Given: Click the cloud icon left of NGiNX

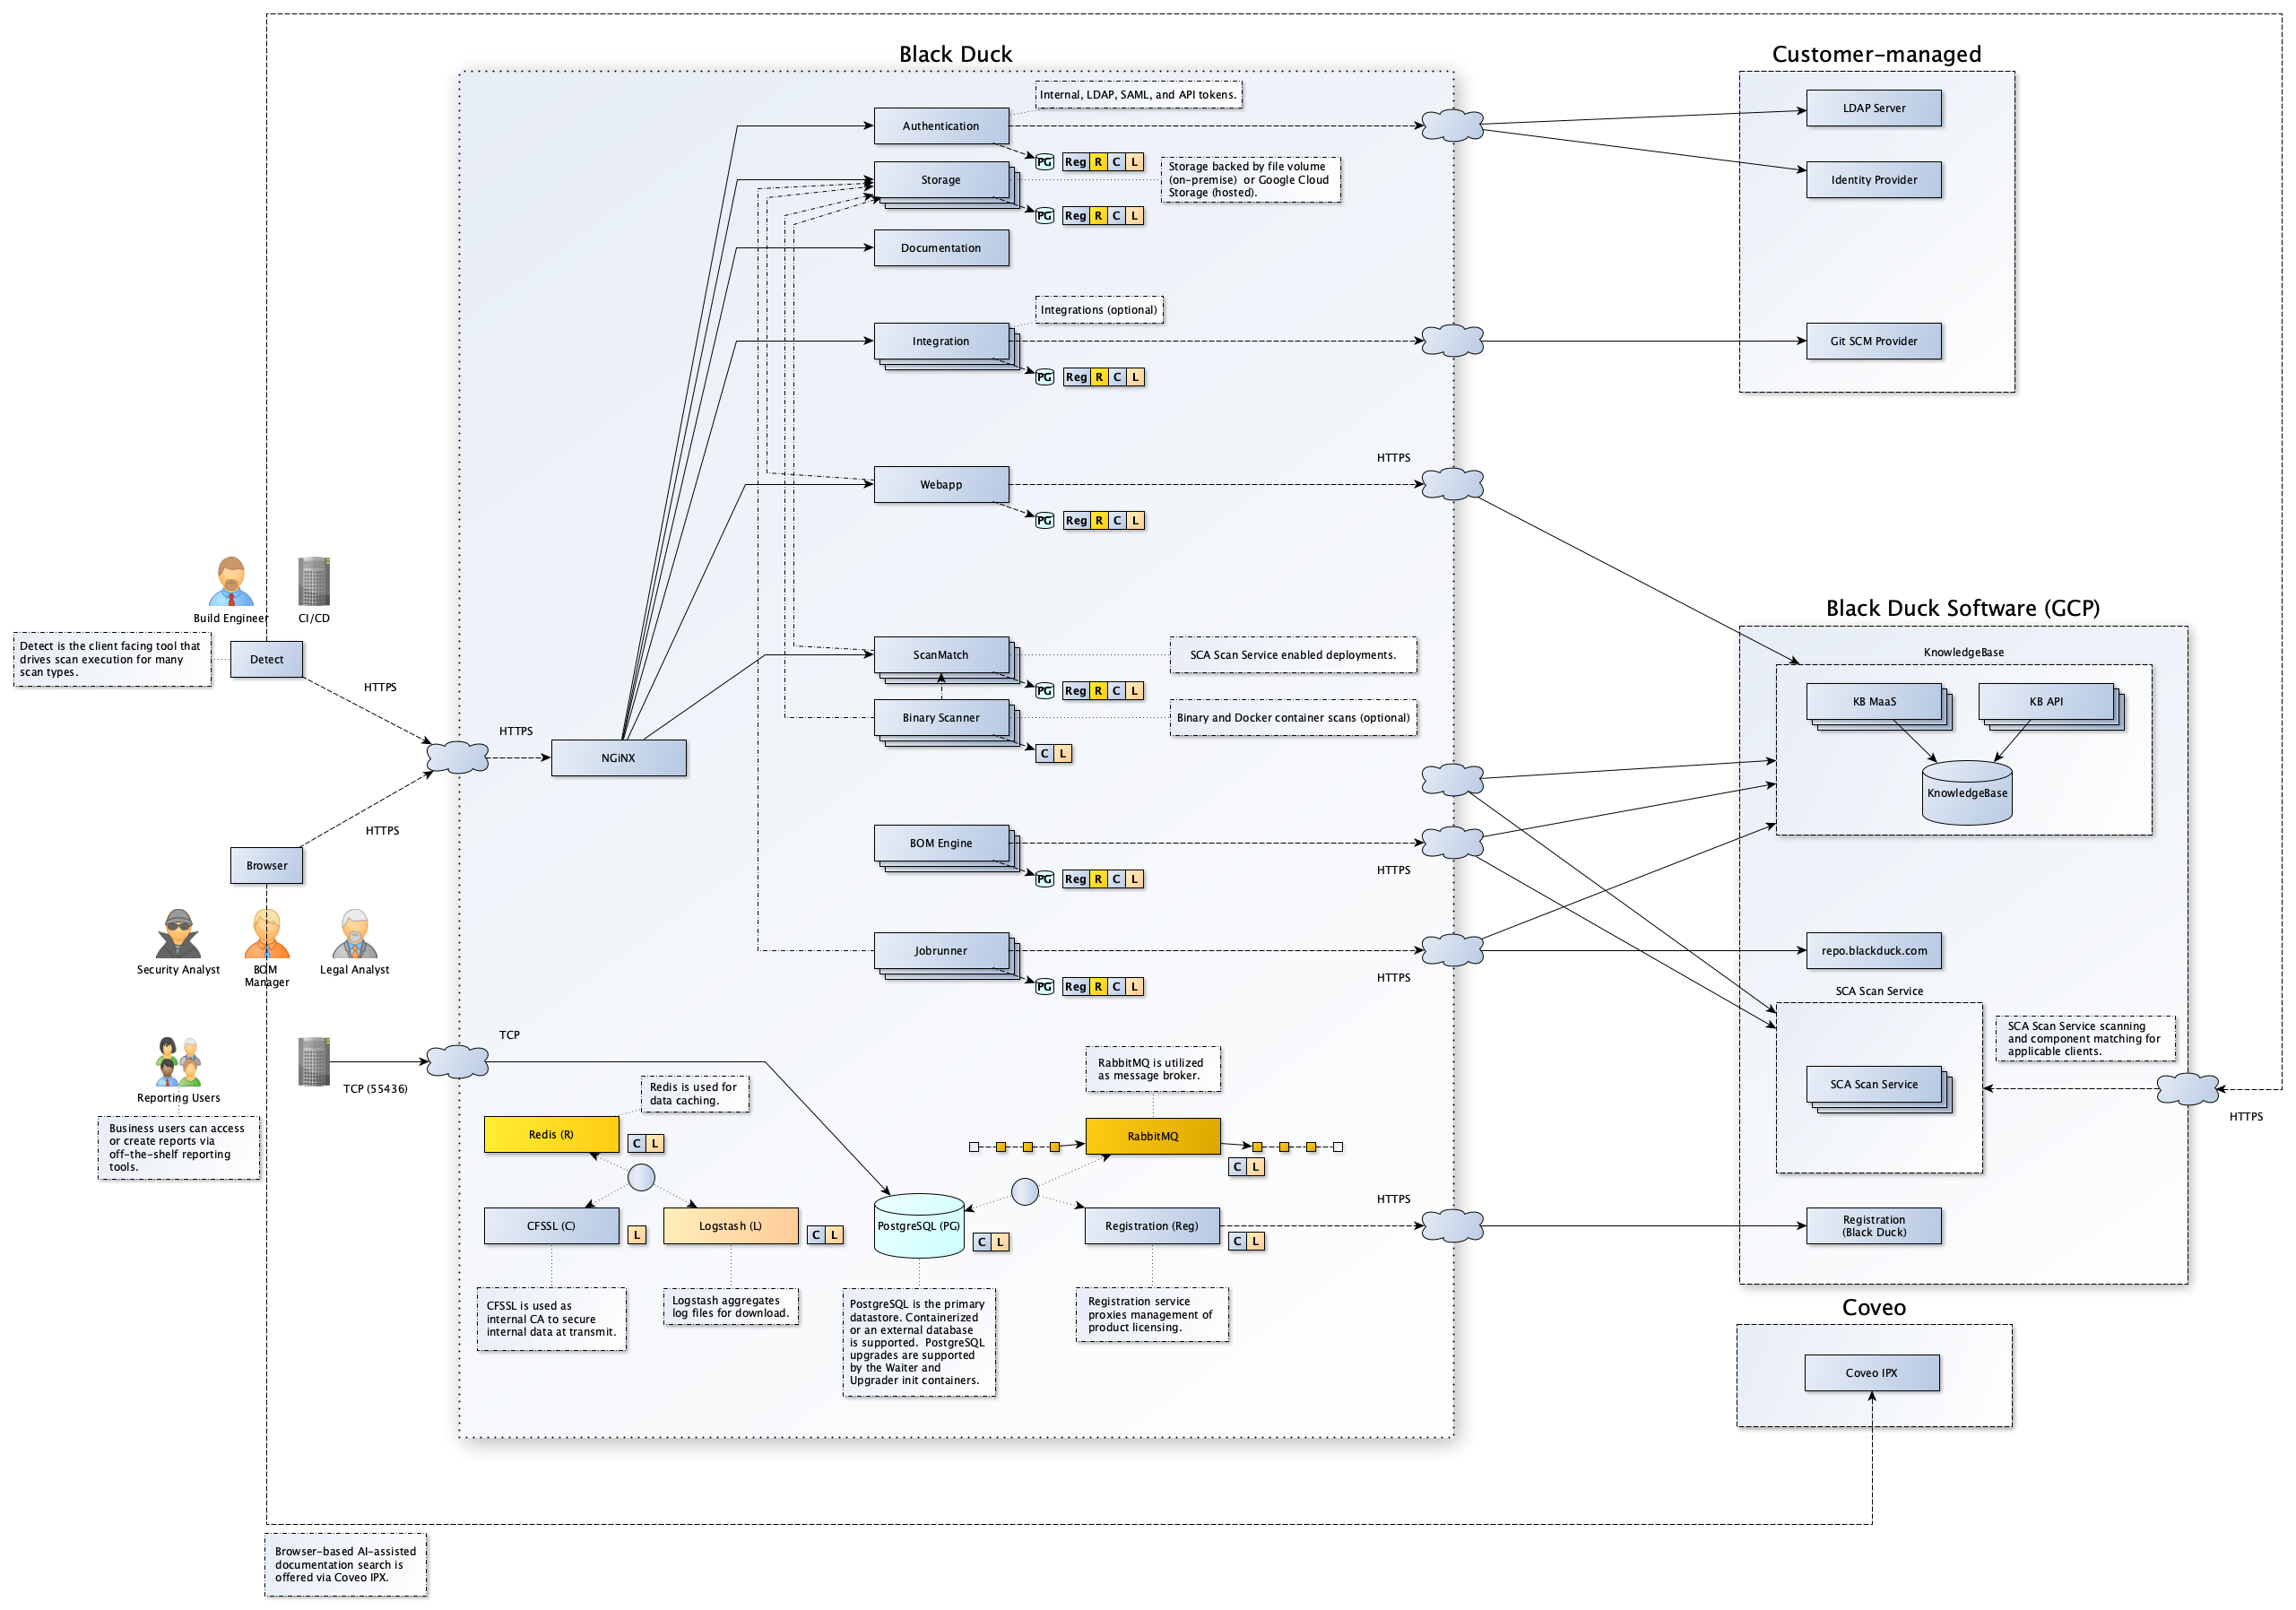Looking at the screenshot, I should click(x=457, y=757).
